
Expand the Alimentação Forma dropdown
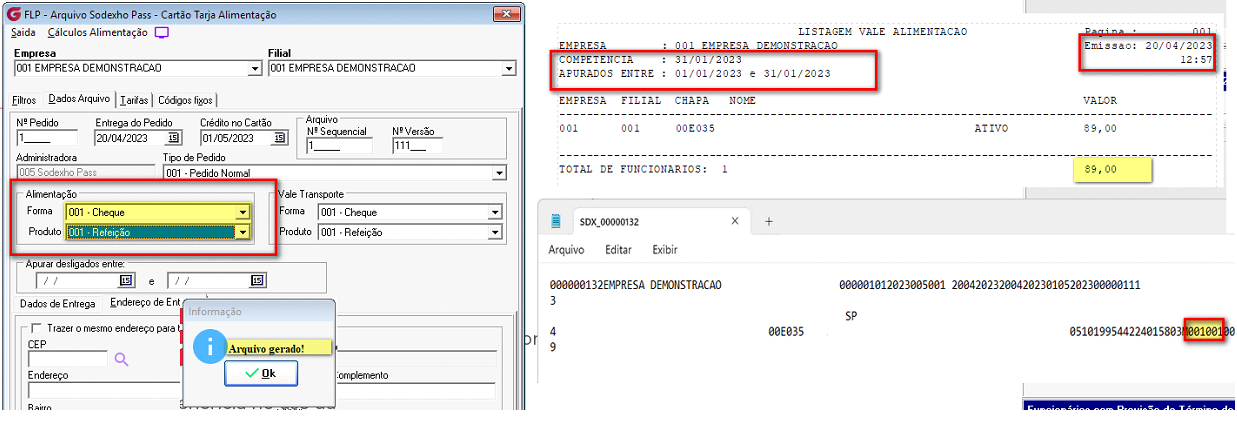242,212
